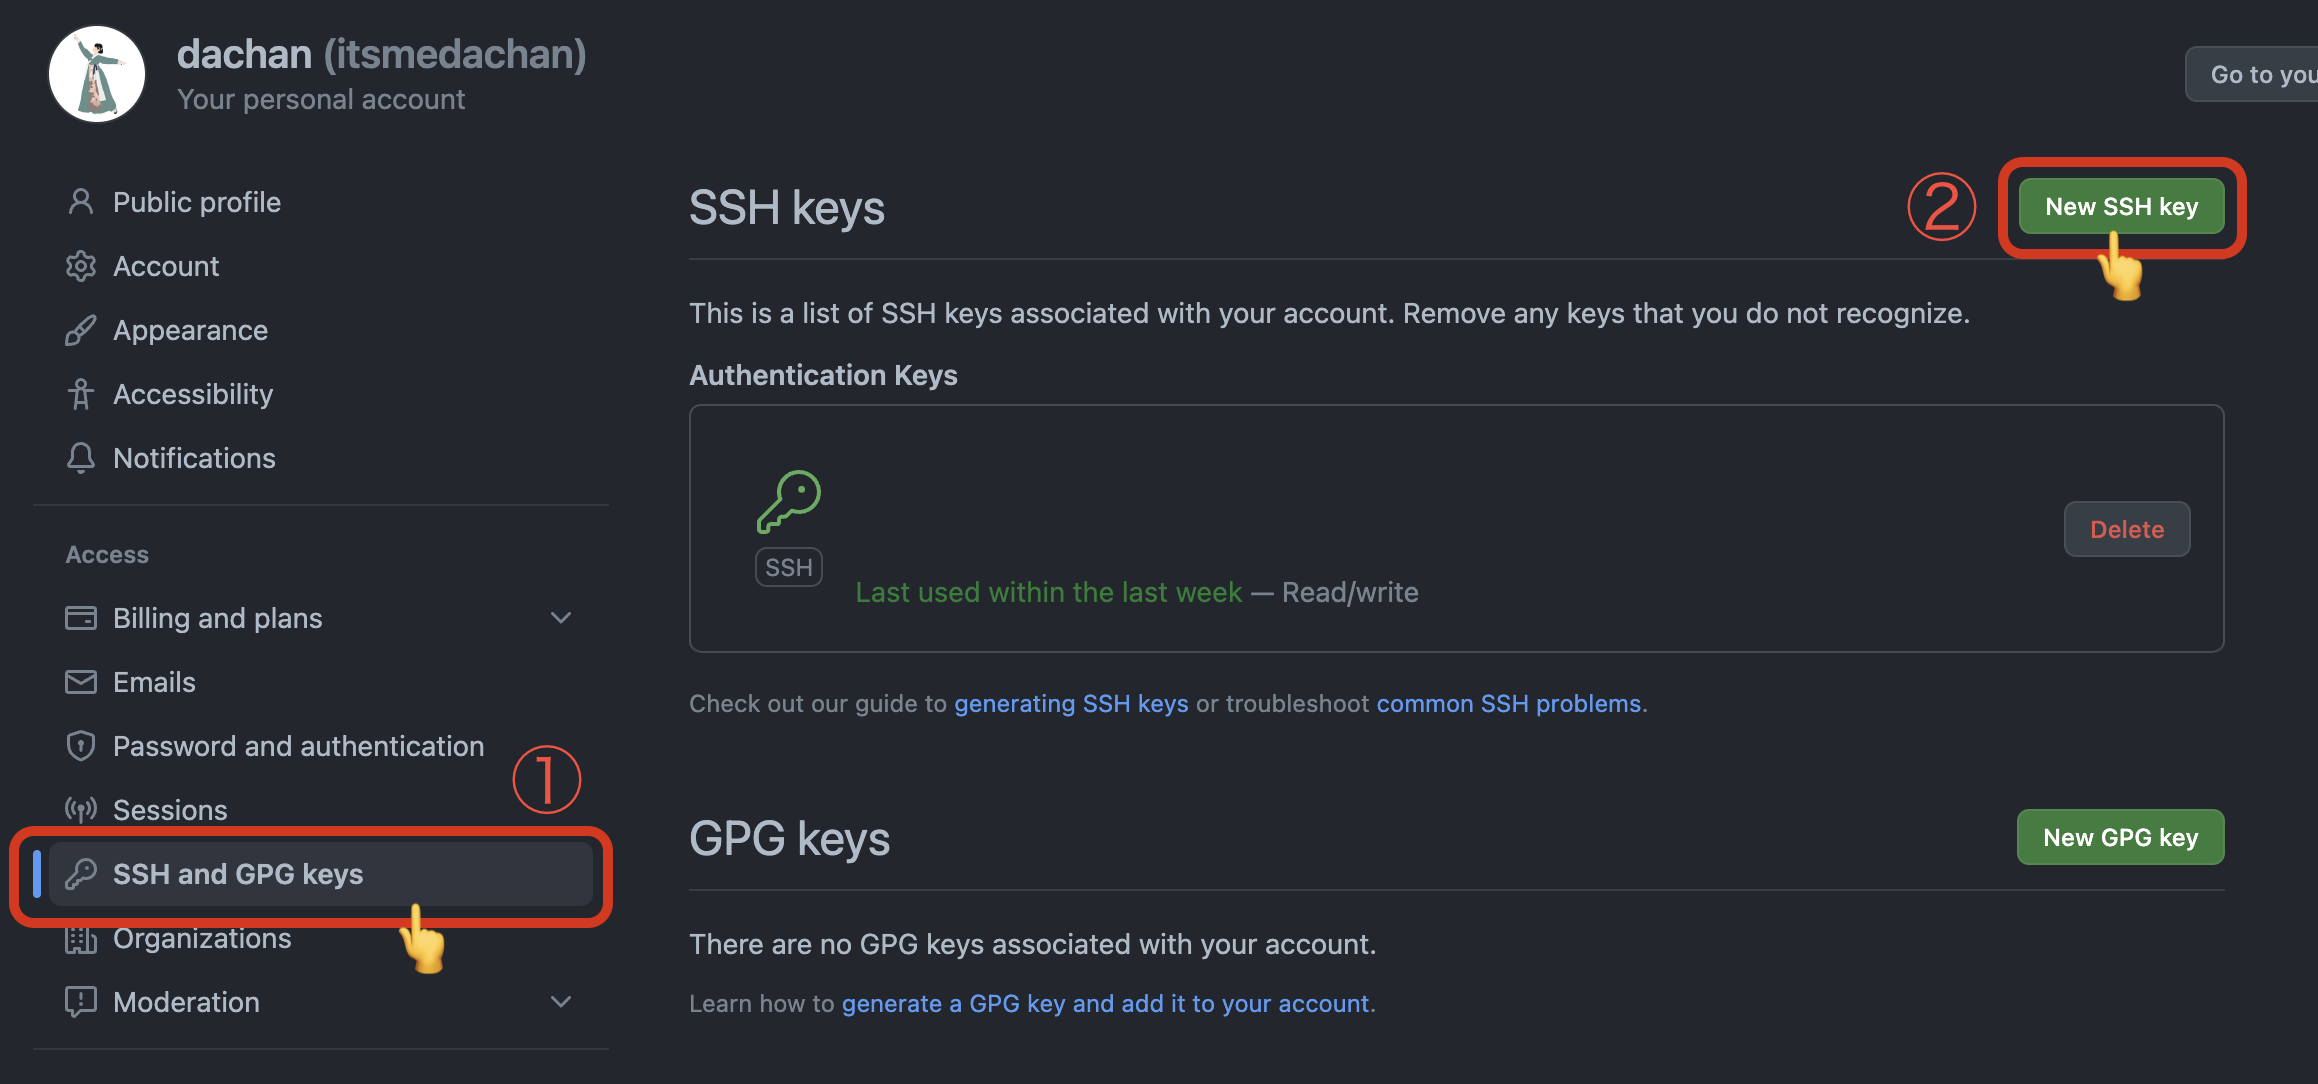Image resolution: width=2318 pixels, height=1084 pixels.
Task: Click the Password and authentication shield icon
Action: [81, 745]
